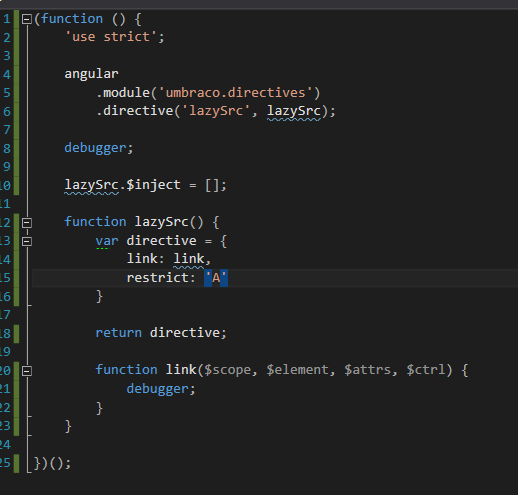The height and width of the screenshot is (495, 518).
Task: Click the 'use strict' string
Action: click(x=111, y=37)
